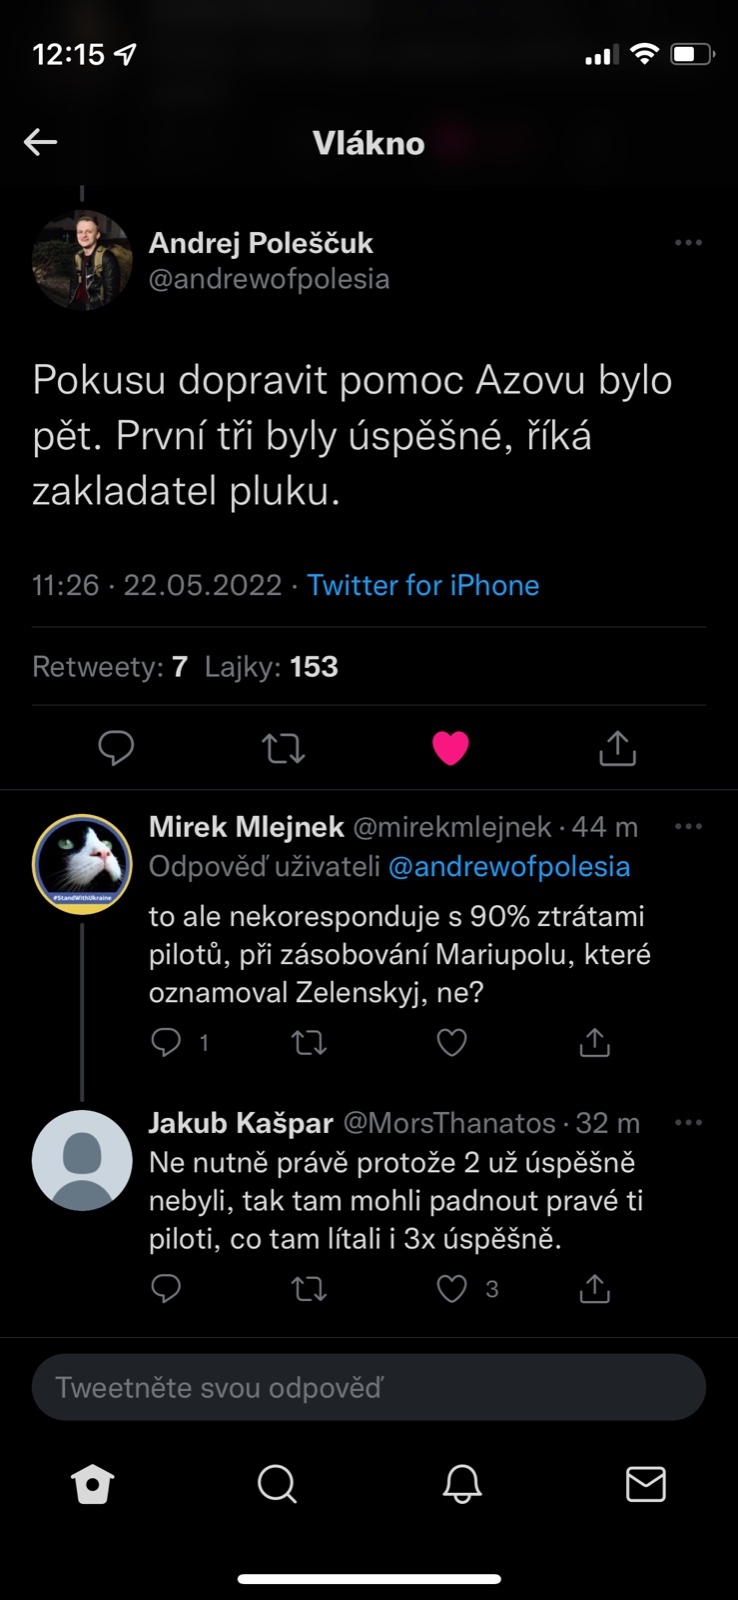
Task: Open the Search tab
Action: 277,1484
